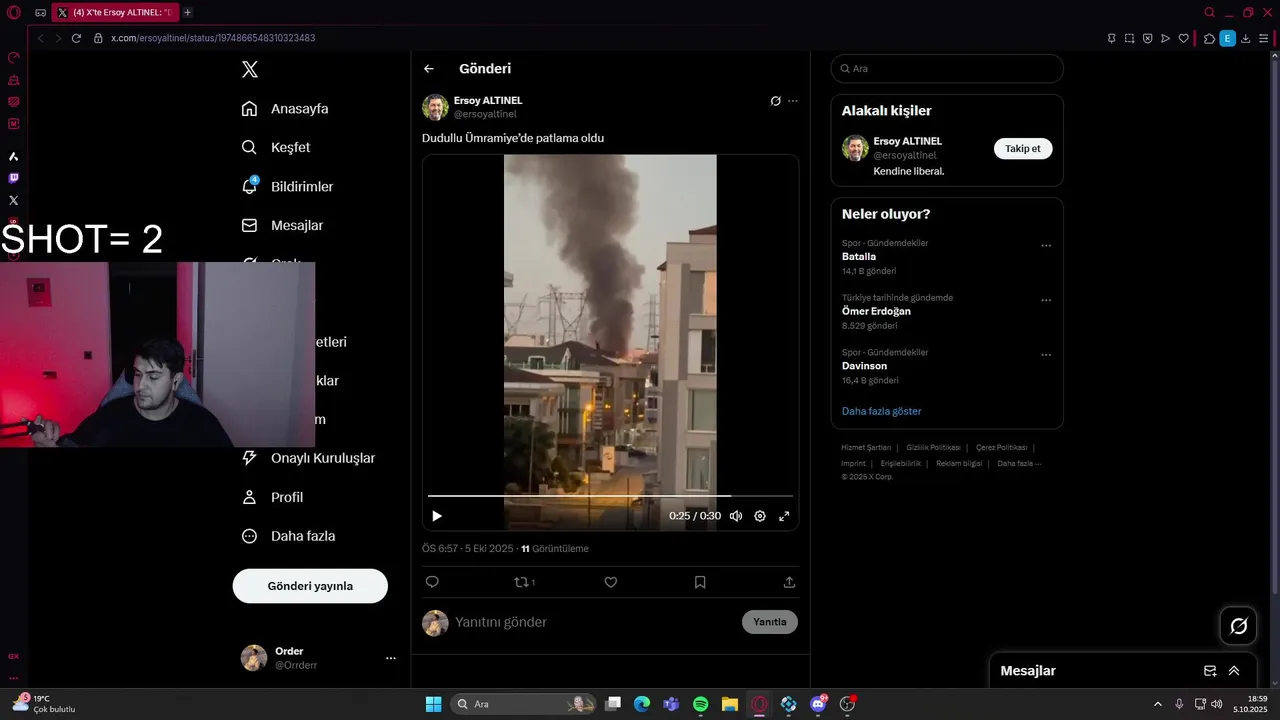
Task: Click the repost icon
Action: [x=524, y=582]
